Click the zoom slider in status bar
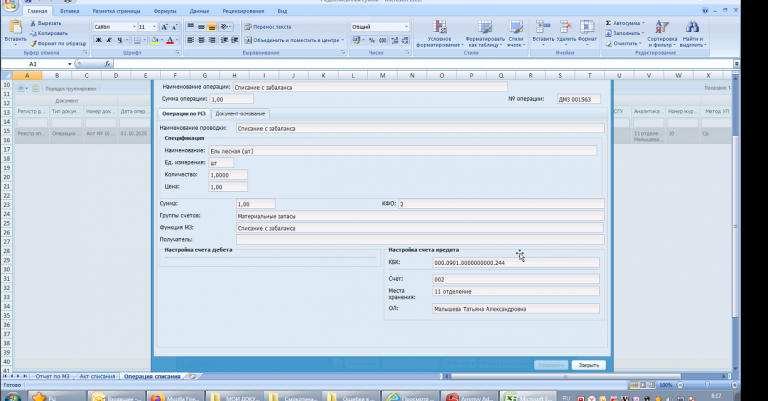This screenshot has height=401, width=768. click(707, 385)
